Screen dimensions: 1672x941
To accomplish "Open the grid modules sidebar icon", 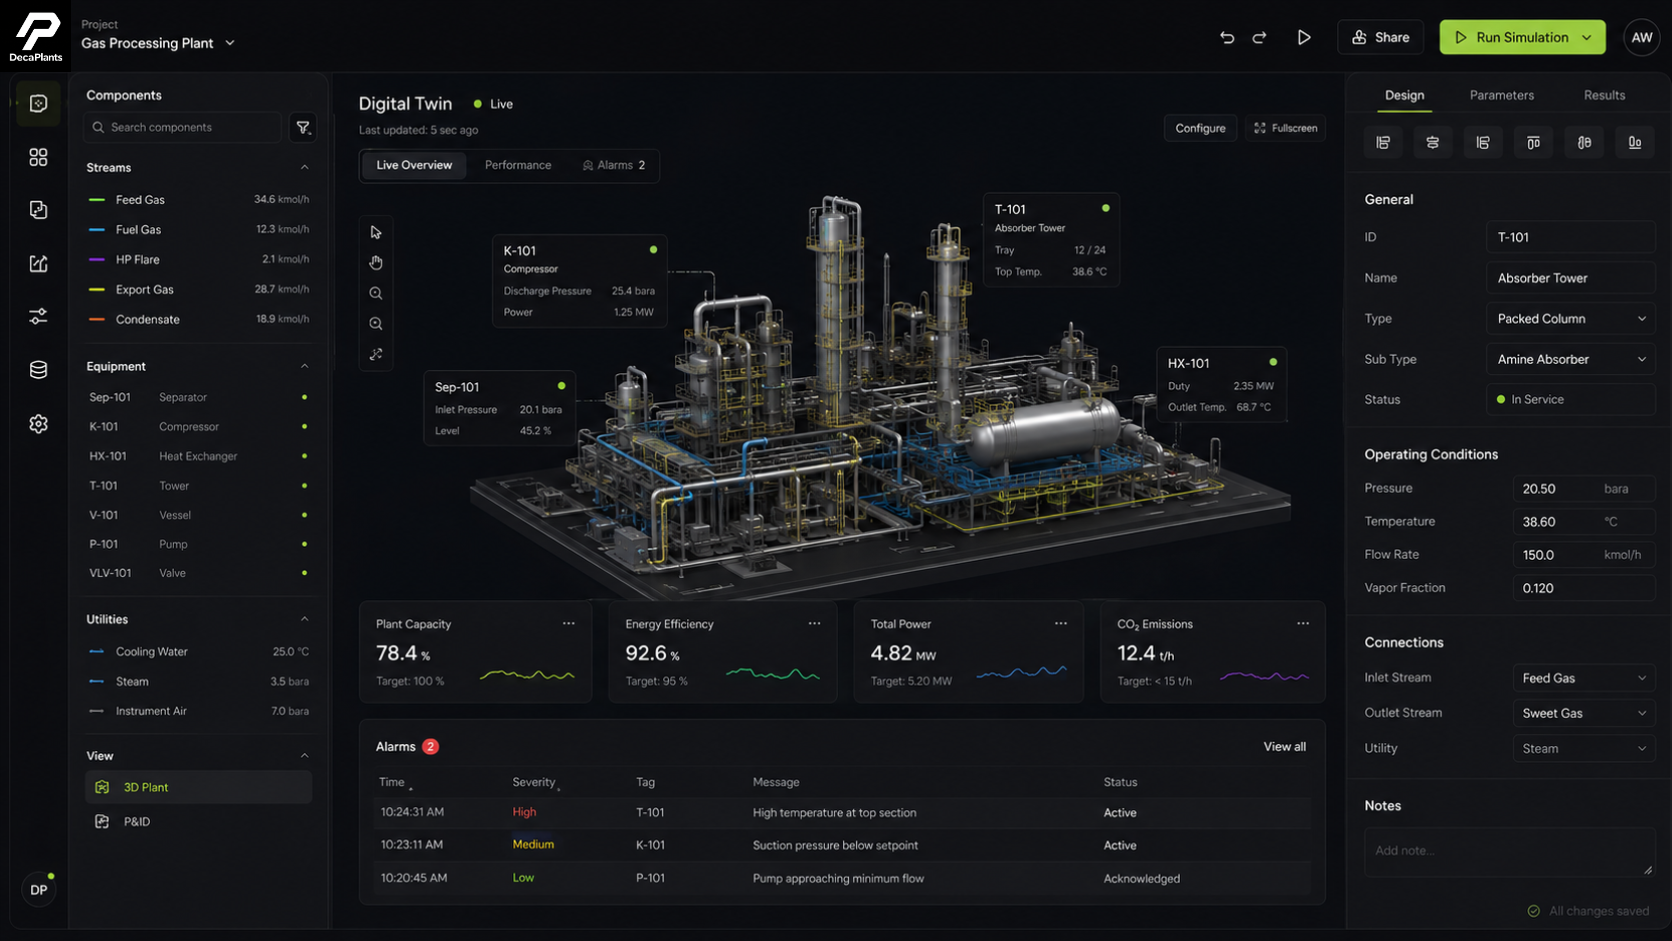I will 38,157.
